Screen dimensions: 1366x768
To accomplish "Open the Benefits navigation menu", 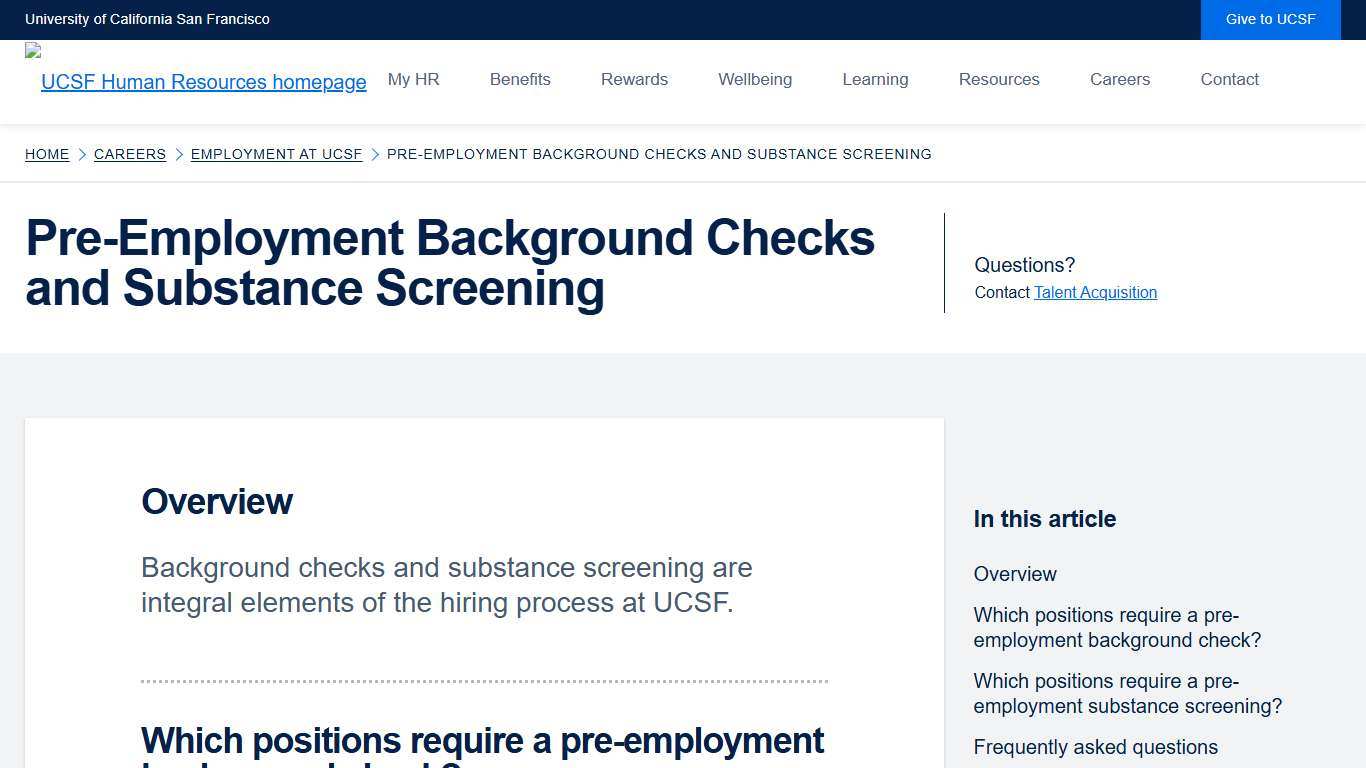I will (520, 80).
